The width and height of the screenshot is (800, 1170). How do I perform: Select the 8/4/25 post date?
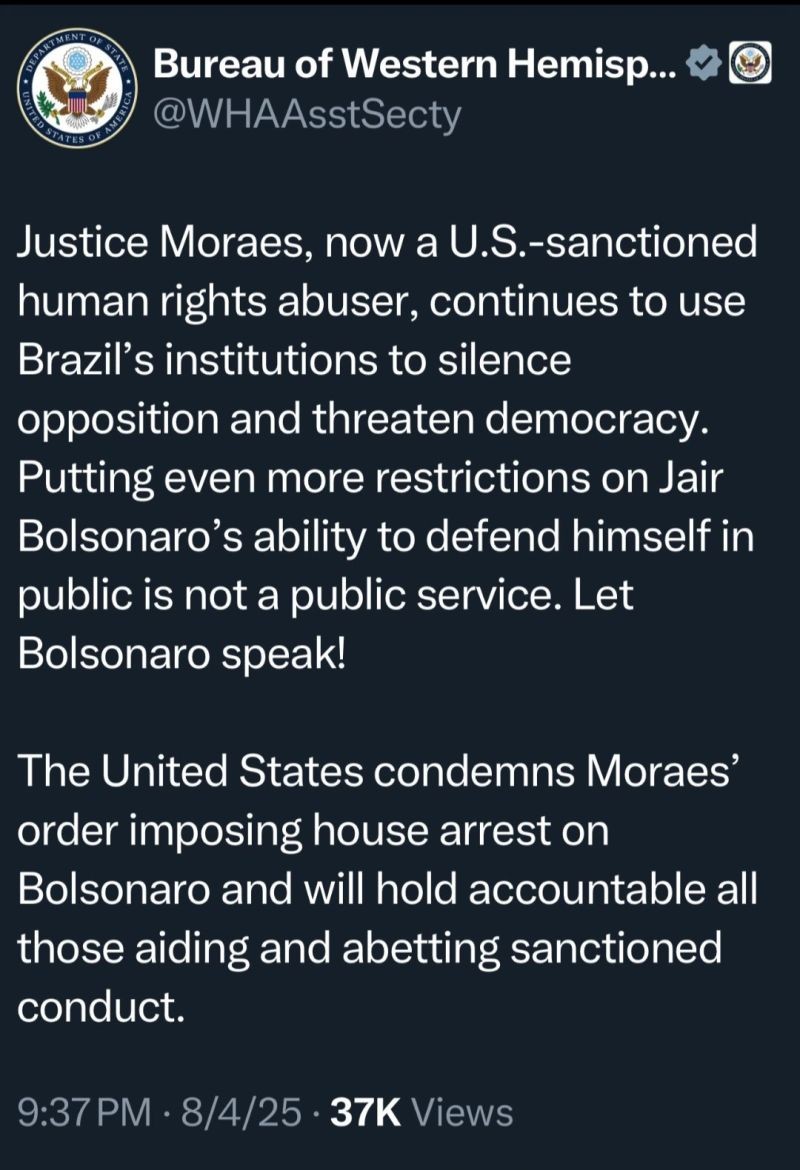point(241,1113)
